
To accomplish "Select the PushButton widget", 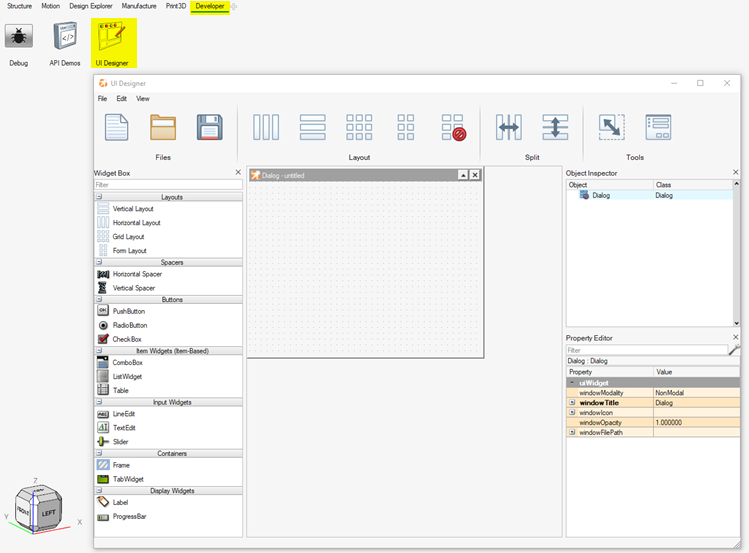I will pyautogui.click(x=128, y=311).
